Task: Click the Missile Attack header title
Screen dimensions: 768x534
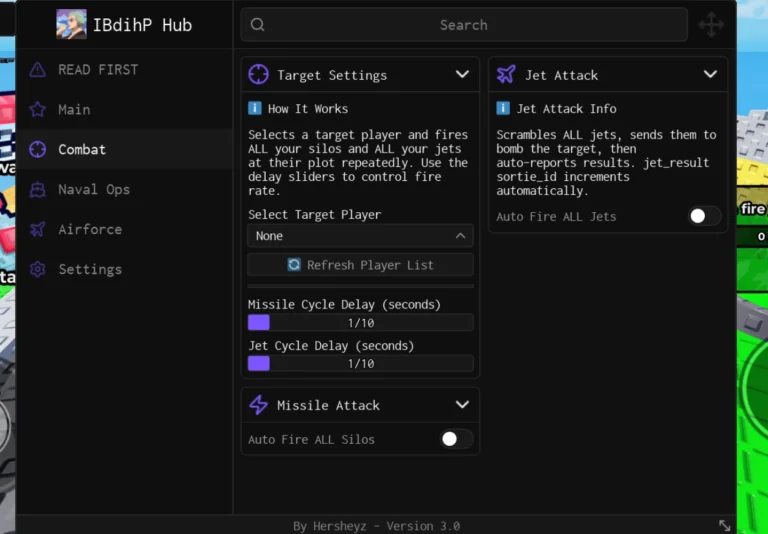Action: click(328, 405)
